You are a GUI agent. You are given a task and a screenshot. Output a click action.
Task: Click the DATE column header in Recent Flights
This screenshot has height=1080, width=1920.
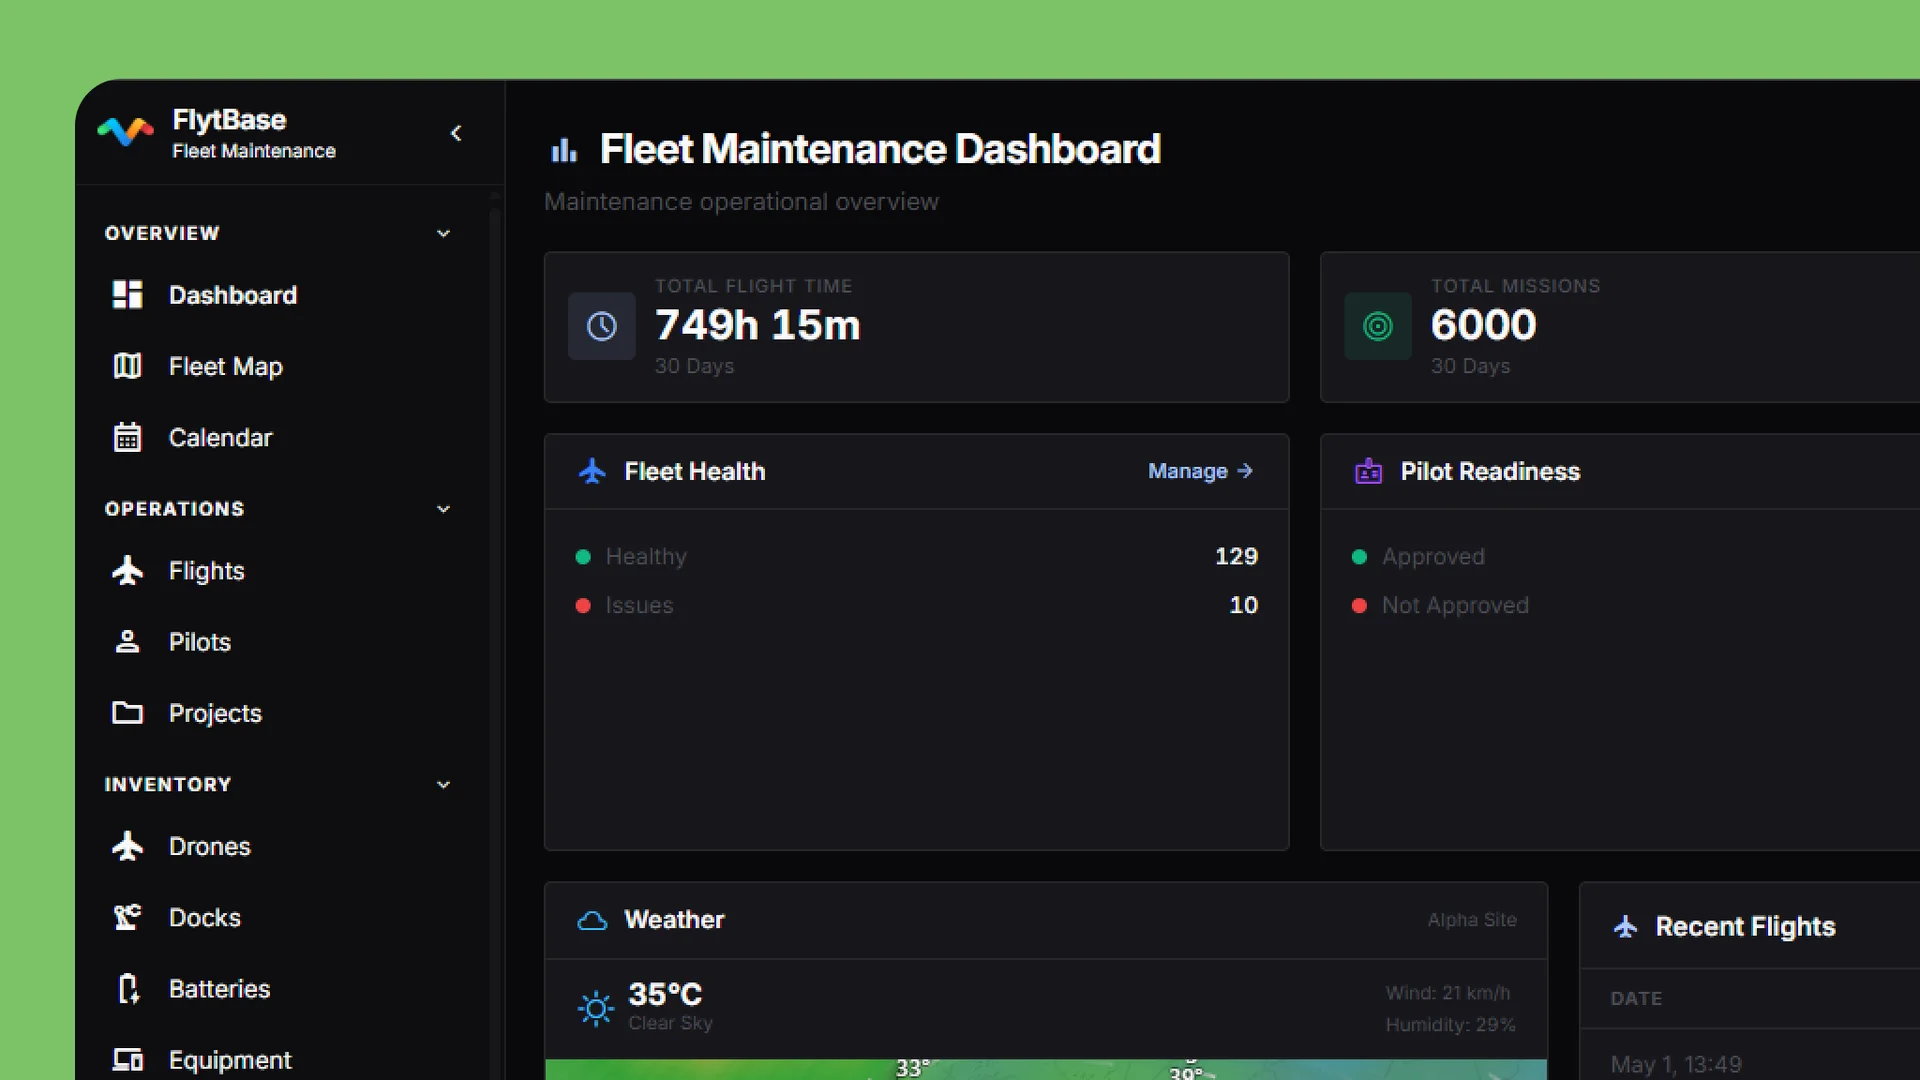(x=1636, y=998)
